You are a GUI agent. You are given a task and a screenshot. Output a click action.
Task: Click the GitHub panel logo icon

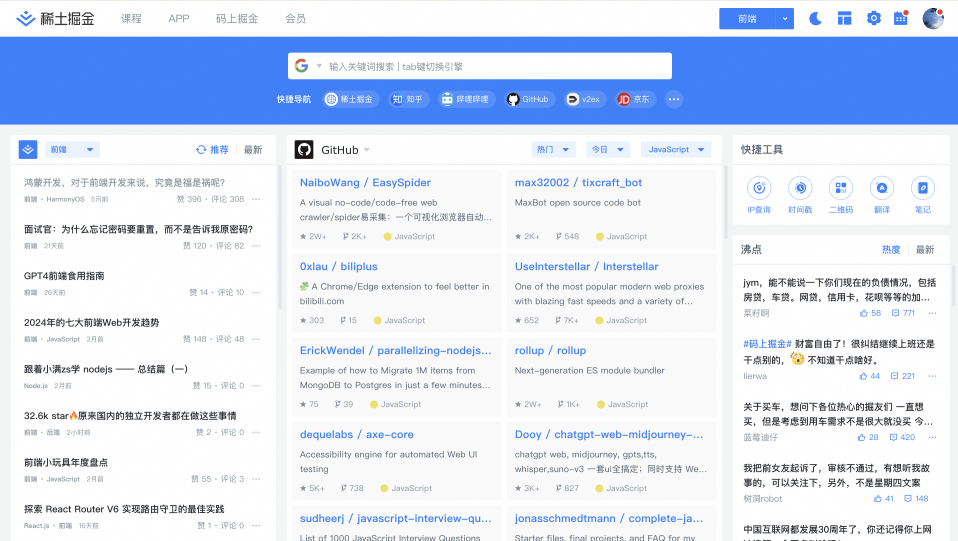[304, 149]
